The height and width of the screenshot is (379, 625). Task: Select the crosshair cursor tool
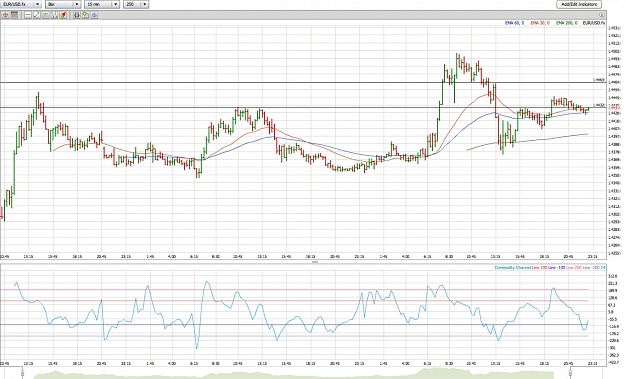pyautogui.click(x=6, y=15)
